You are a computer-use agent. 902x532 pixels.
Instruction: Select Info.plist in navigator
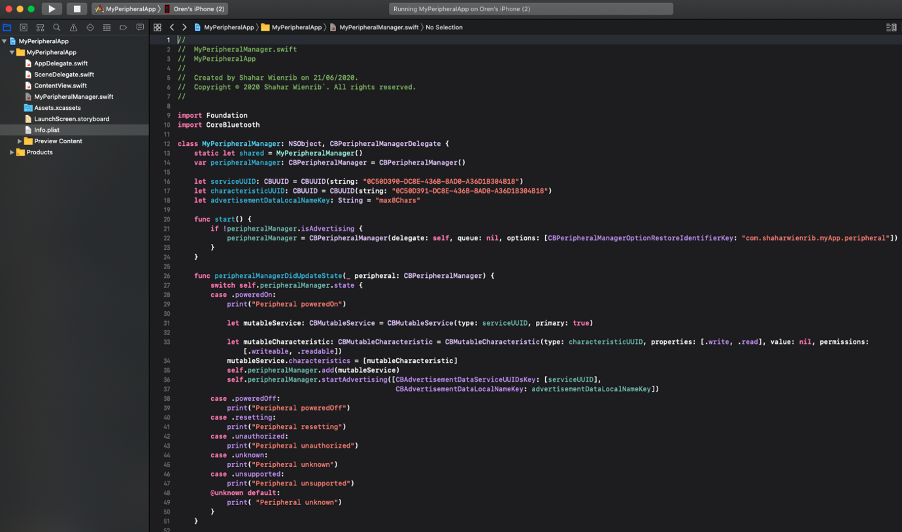[x=74, y=130]
